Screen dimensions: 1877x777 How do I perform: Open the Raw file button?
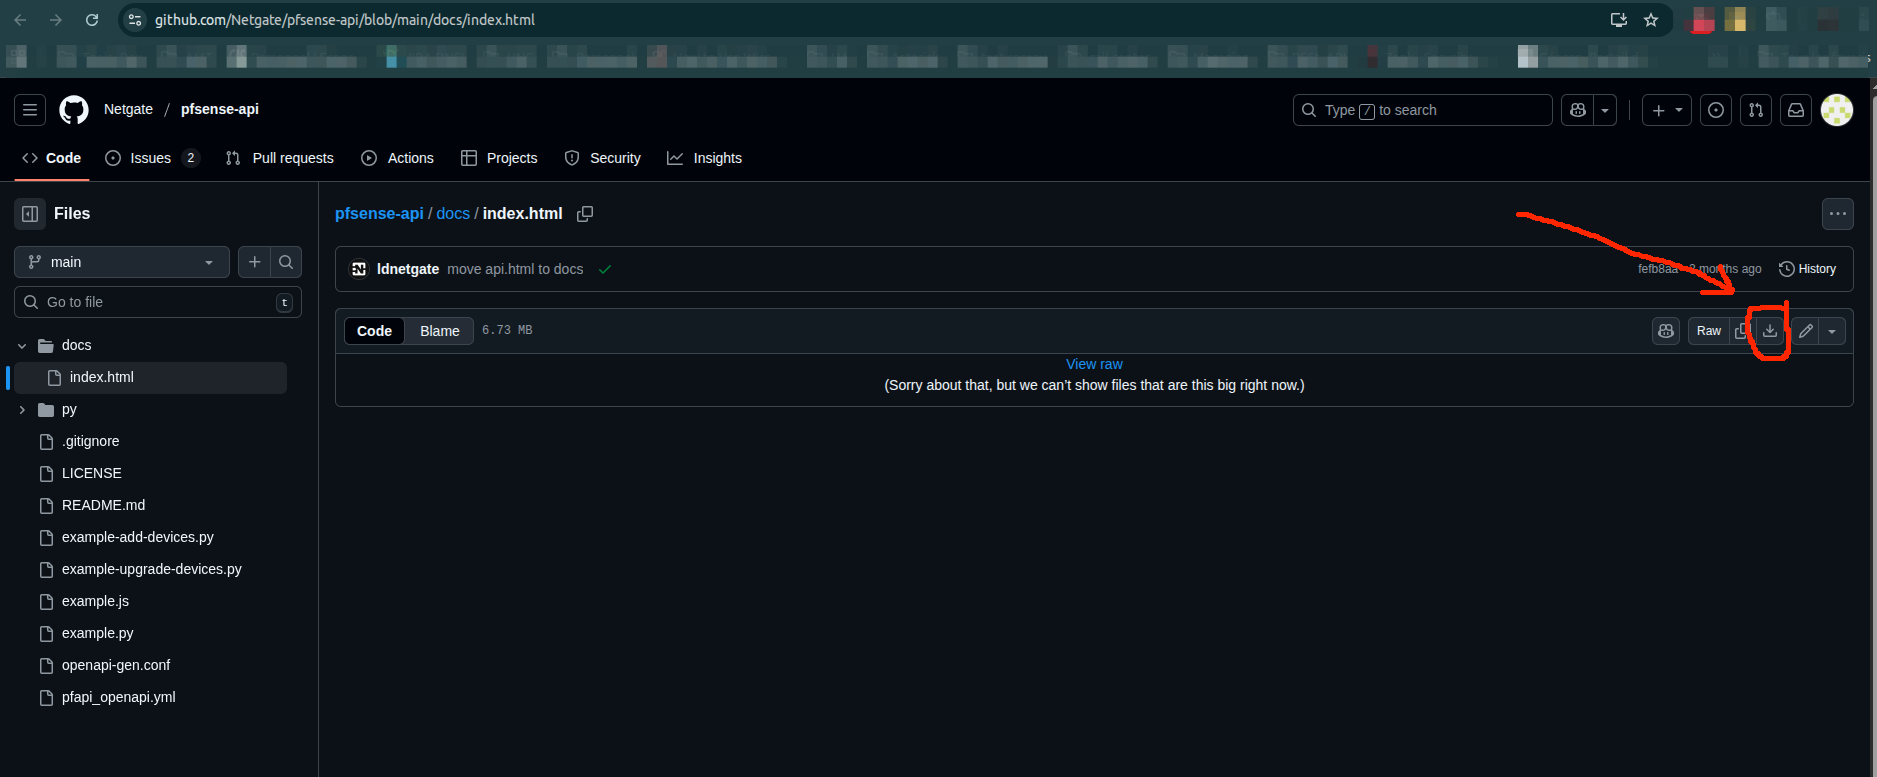(1709, 331)
